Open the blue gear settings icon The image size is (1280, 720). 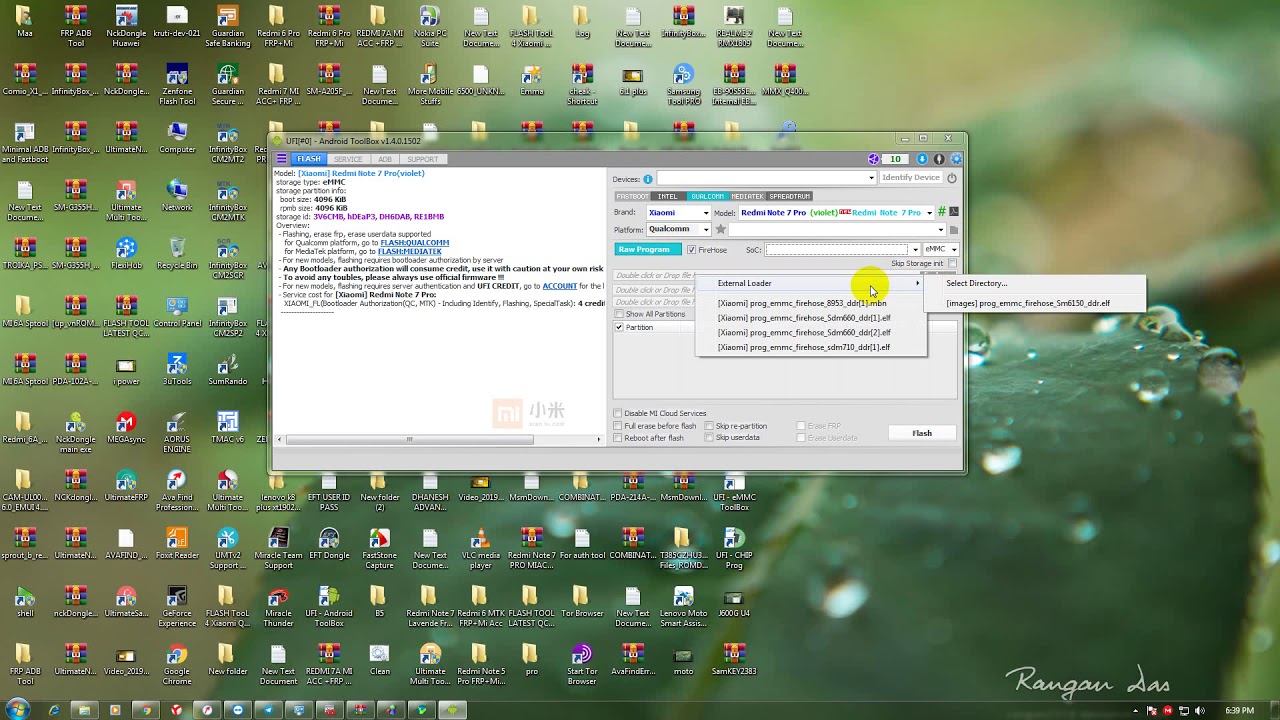coord(956,159)
